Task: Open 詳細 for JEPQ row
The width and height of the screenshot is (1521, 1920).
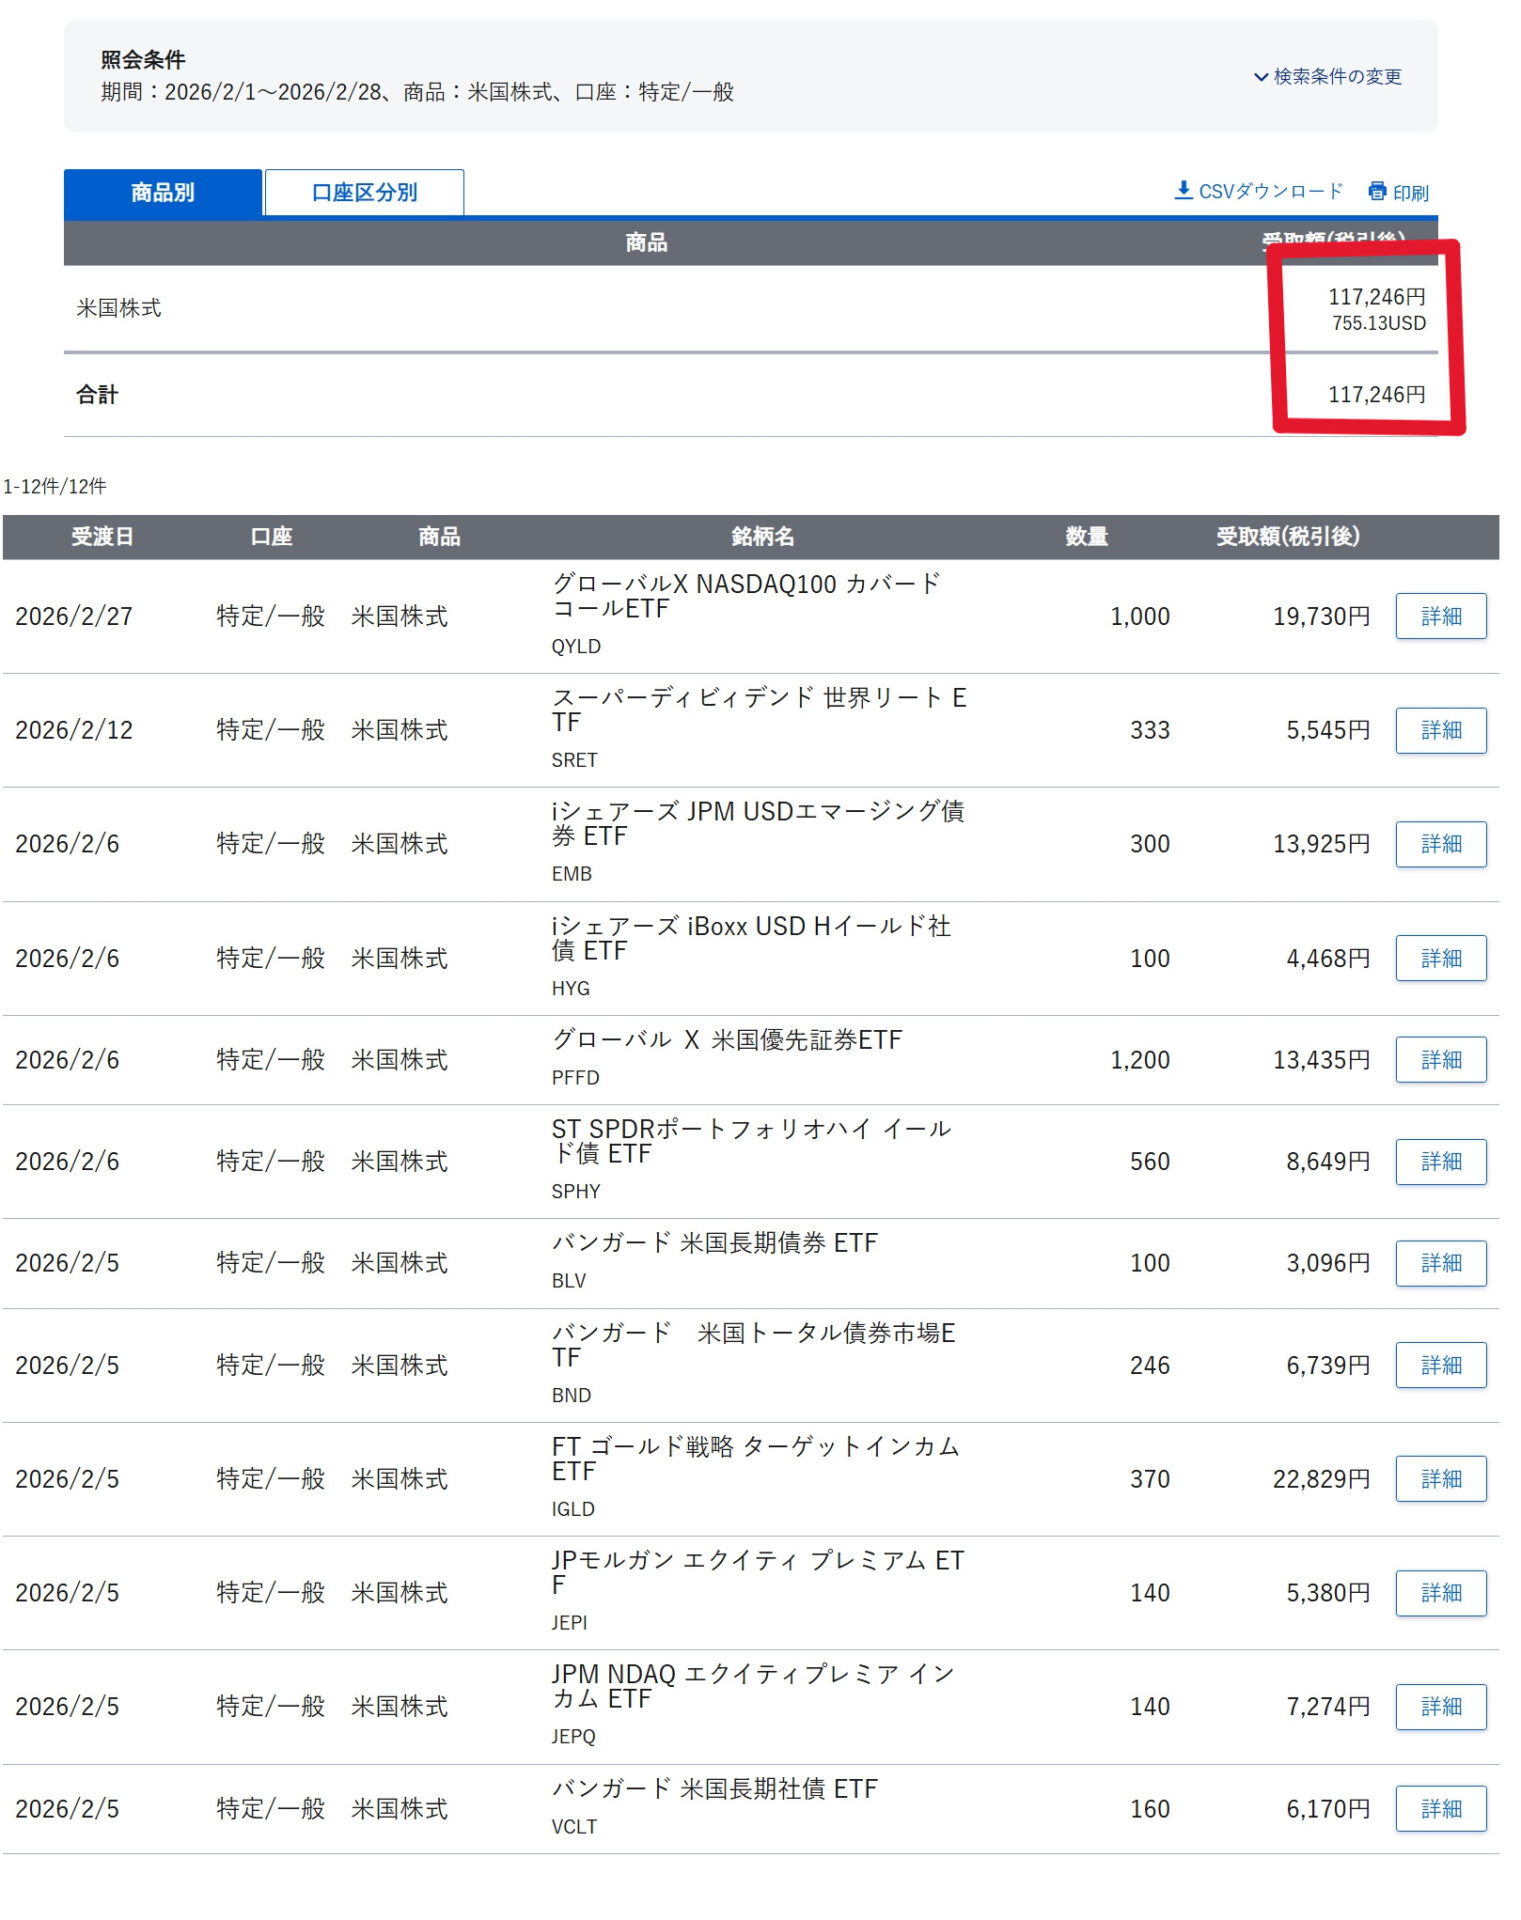Action: pyautogui.click(x=1440, y=1707)
